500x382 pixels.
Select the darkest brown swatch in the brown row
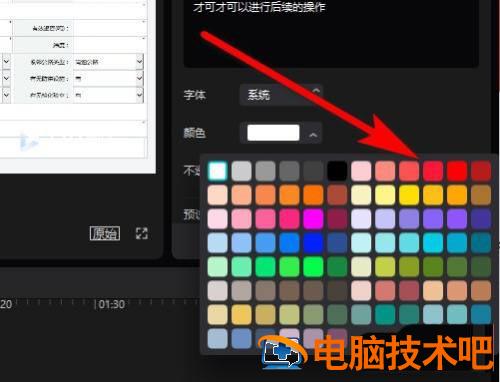click(337, 291)
